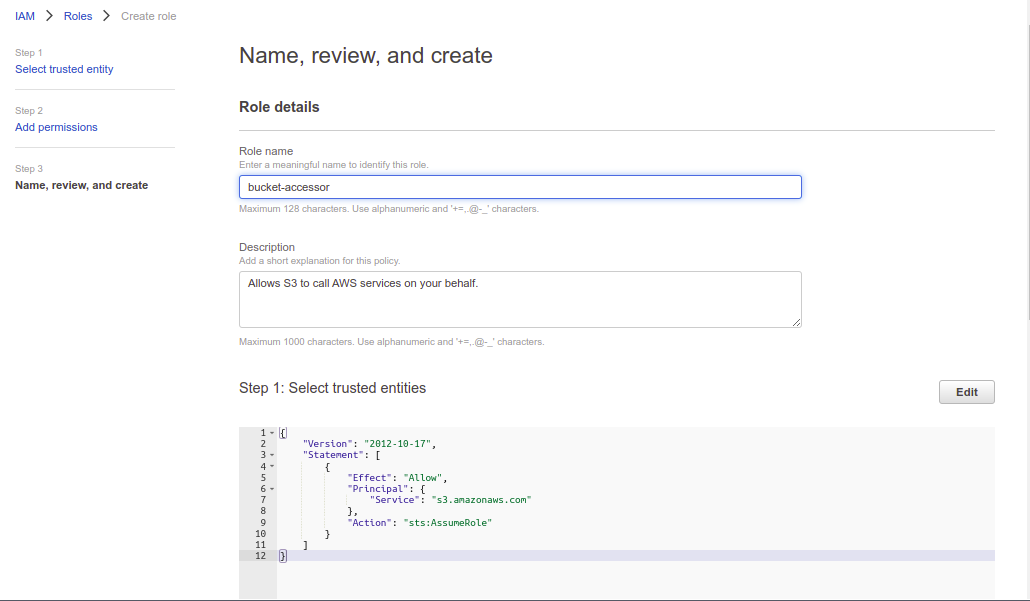This screenshot has height=601, width=1030.
Task: Return to Select trusted entity step
Action: (x=64, y=69)
